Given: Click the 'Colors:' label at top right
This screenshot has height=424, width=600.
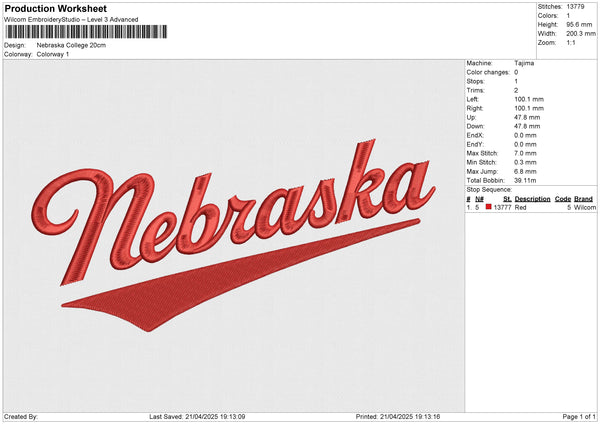Looking at the screenshot, I should [x=548, y=16].
